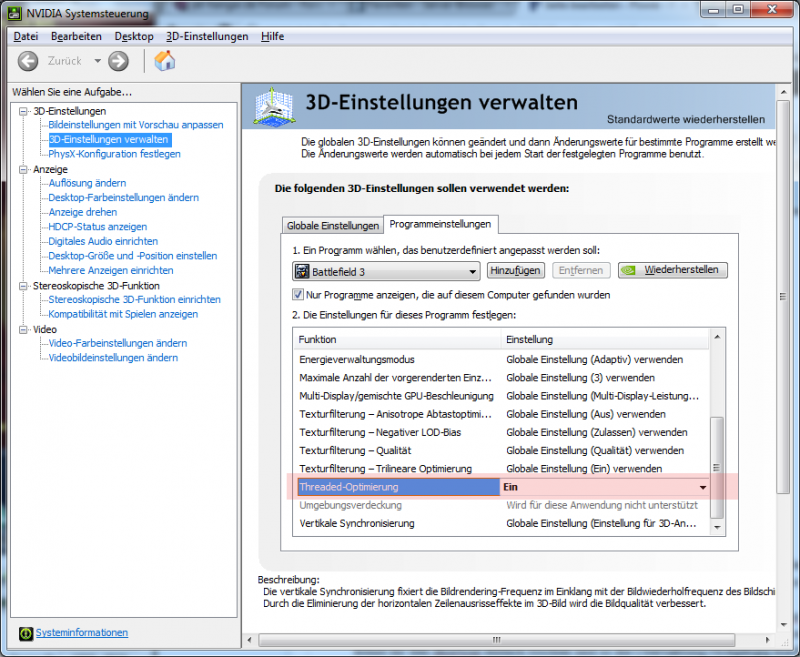Click the Zurück navigation arrow
The height and width of the screenshot is (657, 800).
click(27, 61)
